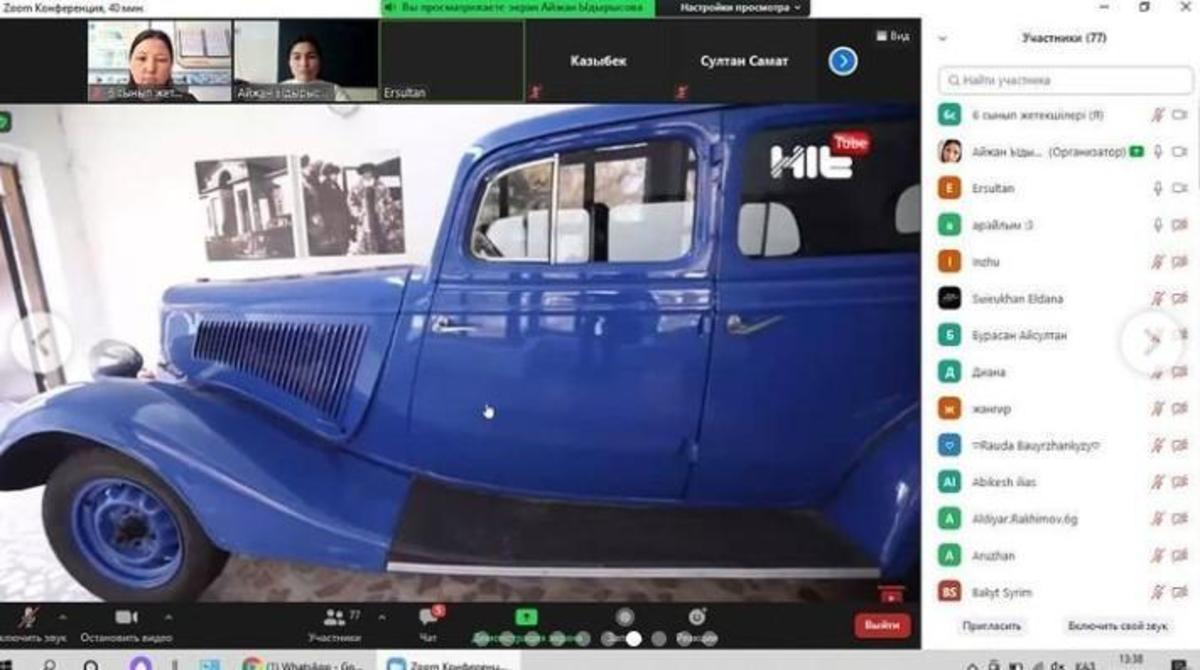This screenshot has height=670, width=1200.
Task: Expand the audio options arrow next to microphone
Action: pos(63,617)
